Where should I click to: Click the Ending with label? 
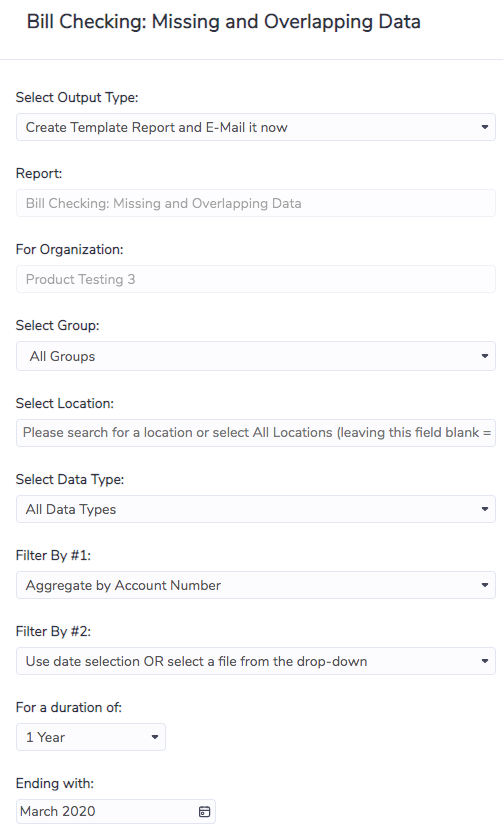[55, 783]
